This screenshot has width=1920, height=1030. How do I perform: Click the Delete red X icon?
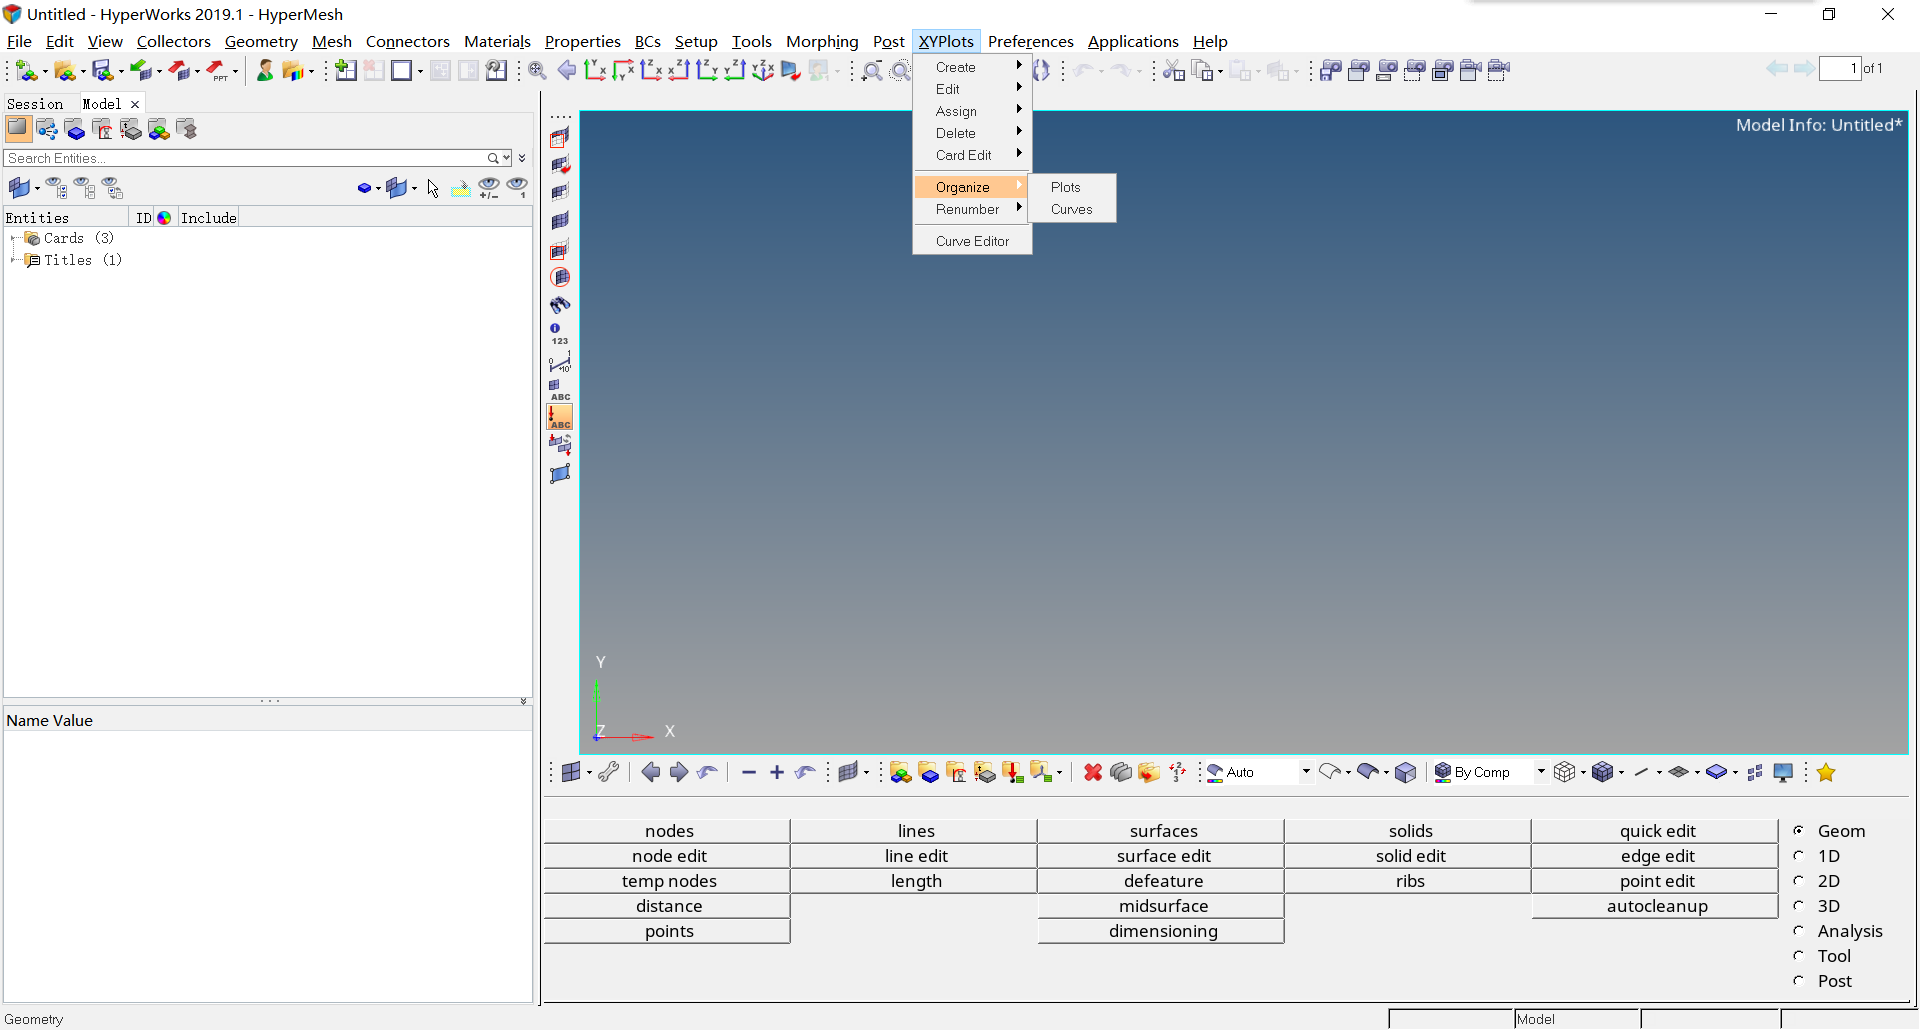point(1093,772)
